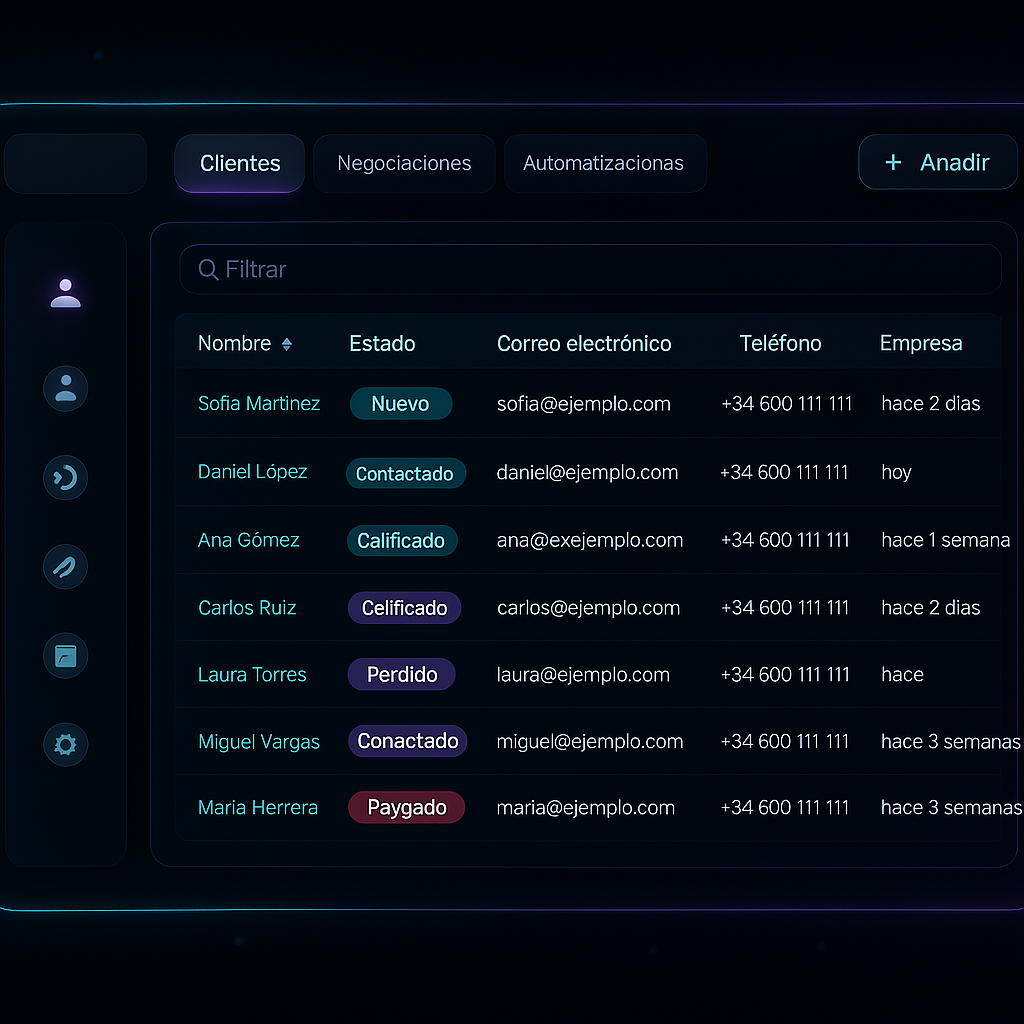
Task: Click the Celificado colored badge on Carlos Ruiz
Action: (x=404, y=607)
